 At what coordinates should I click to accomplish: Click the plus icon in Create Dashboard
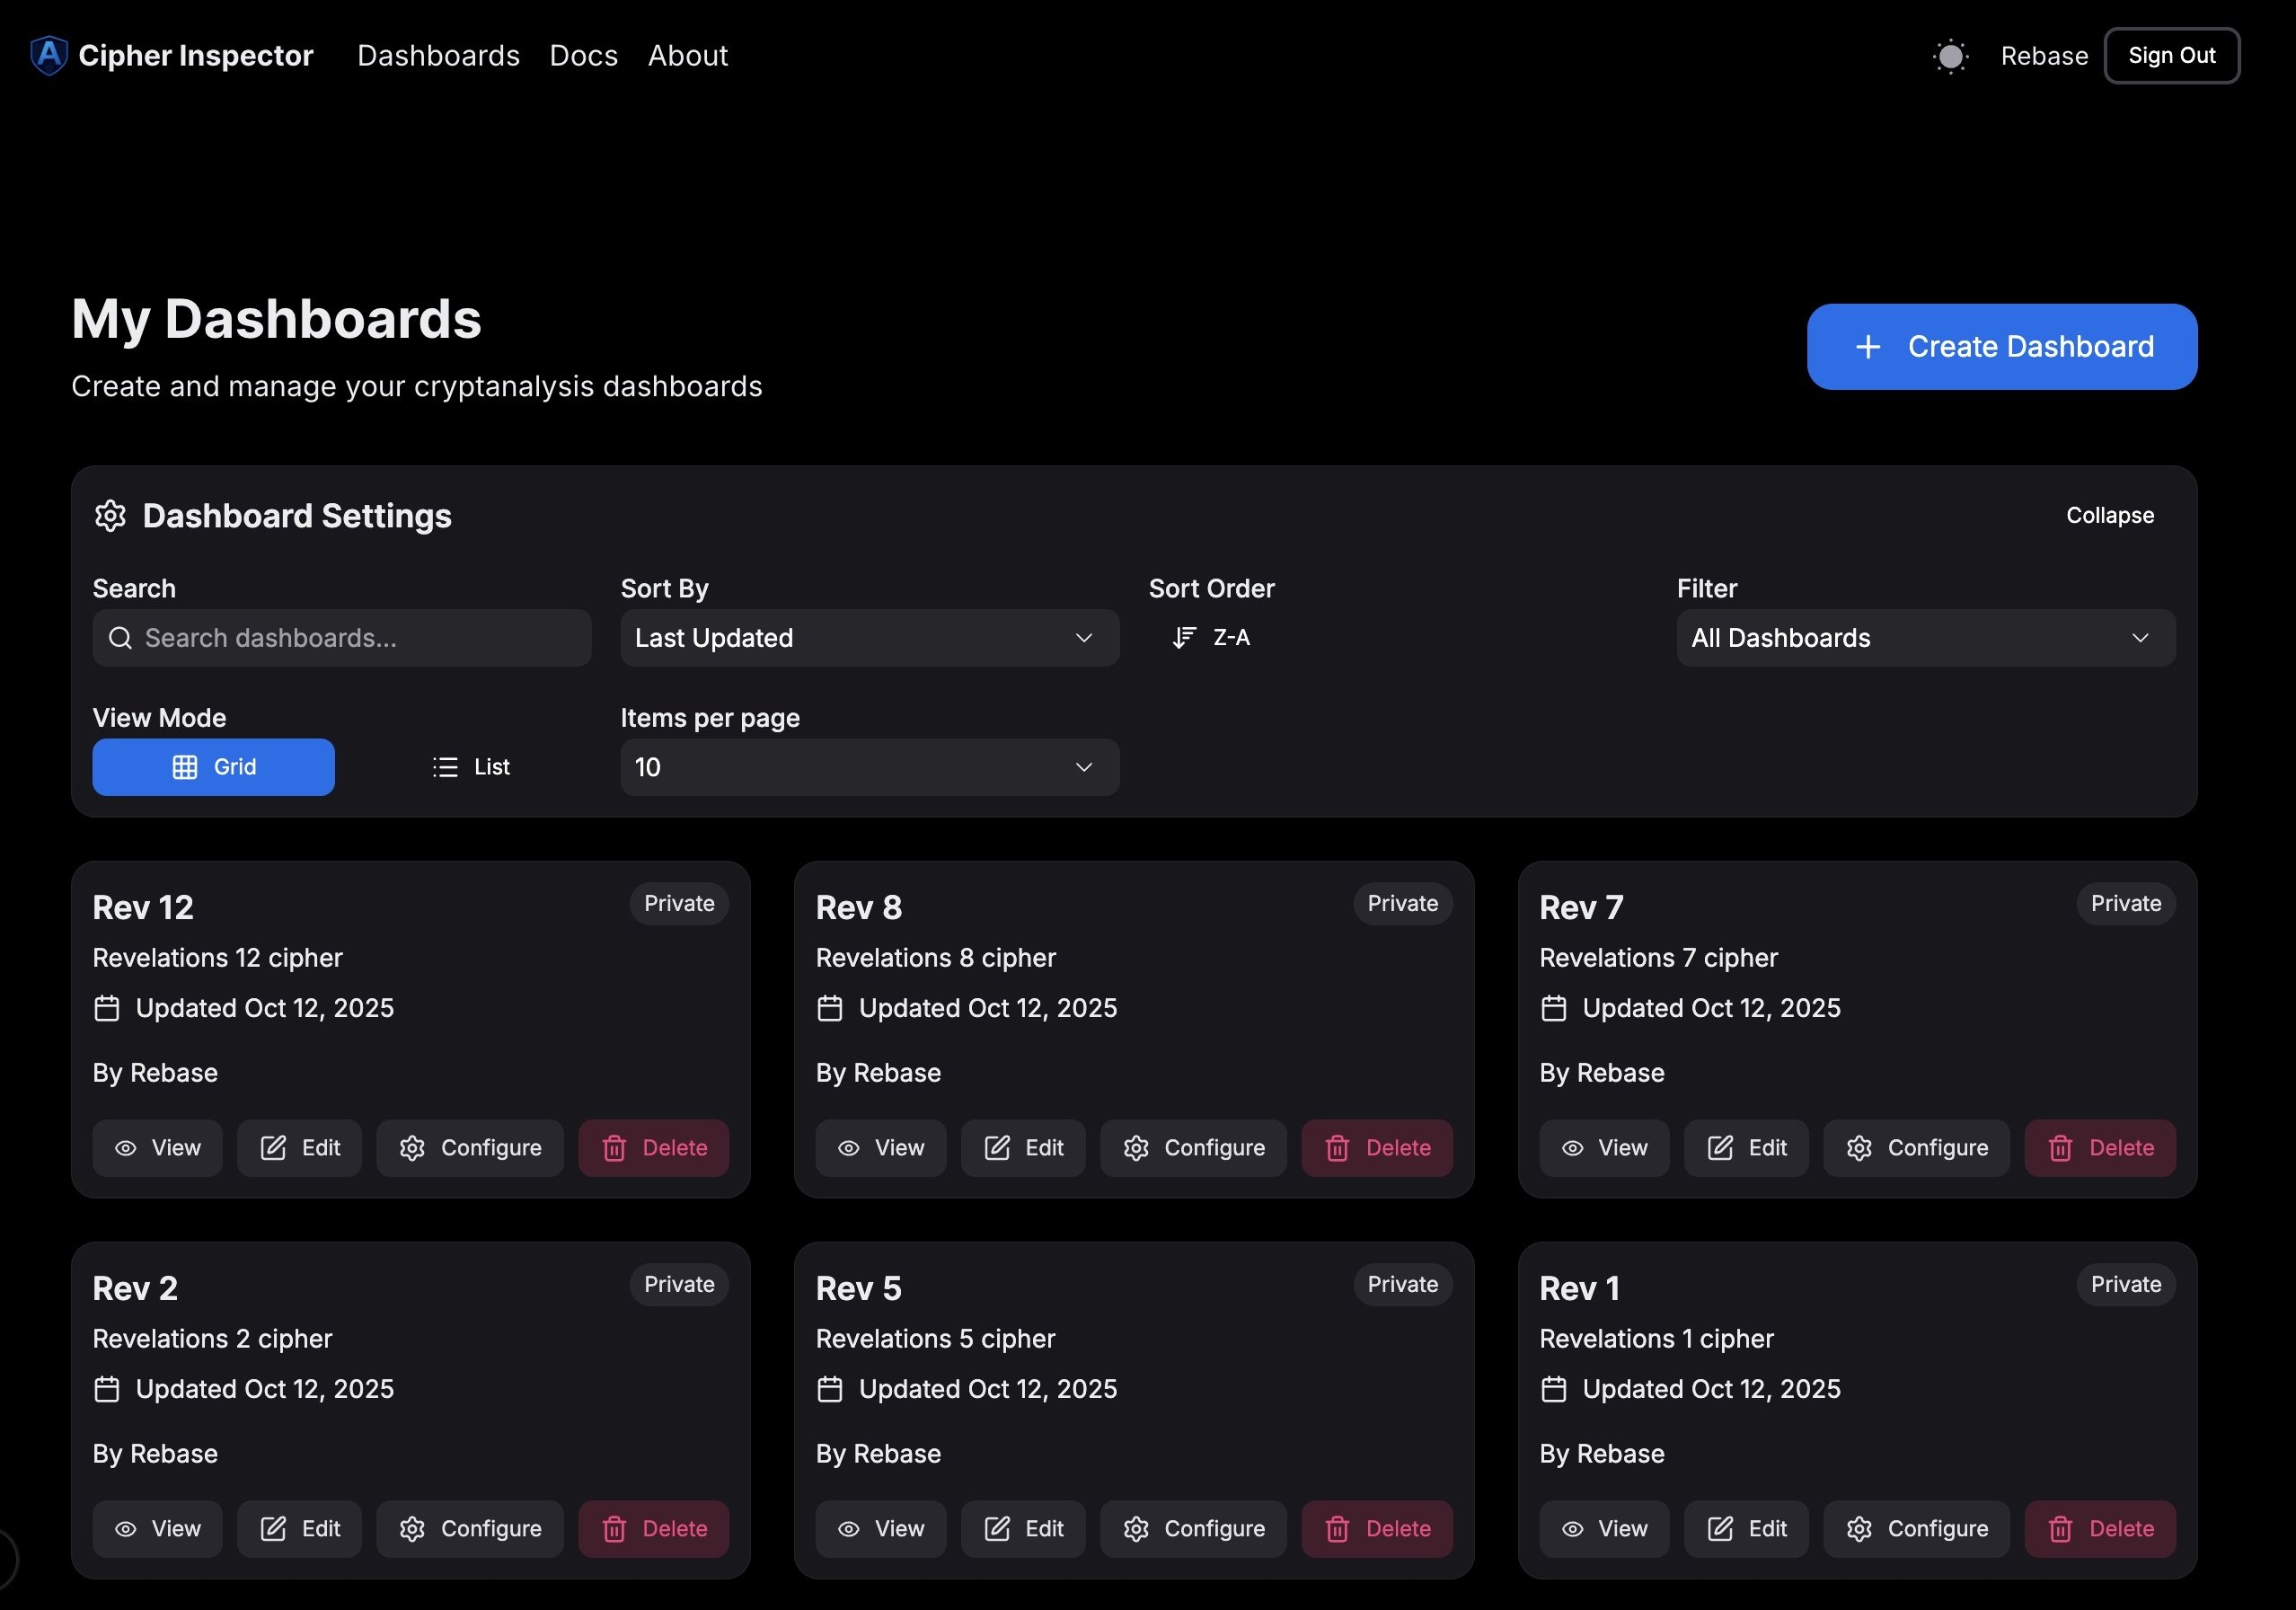point(1867,347)
